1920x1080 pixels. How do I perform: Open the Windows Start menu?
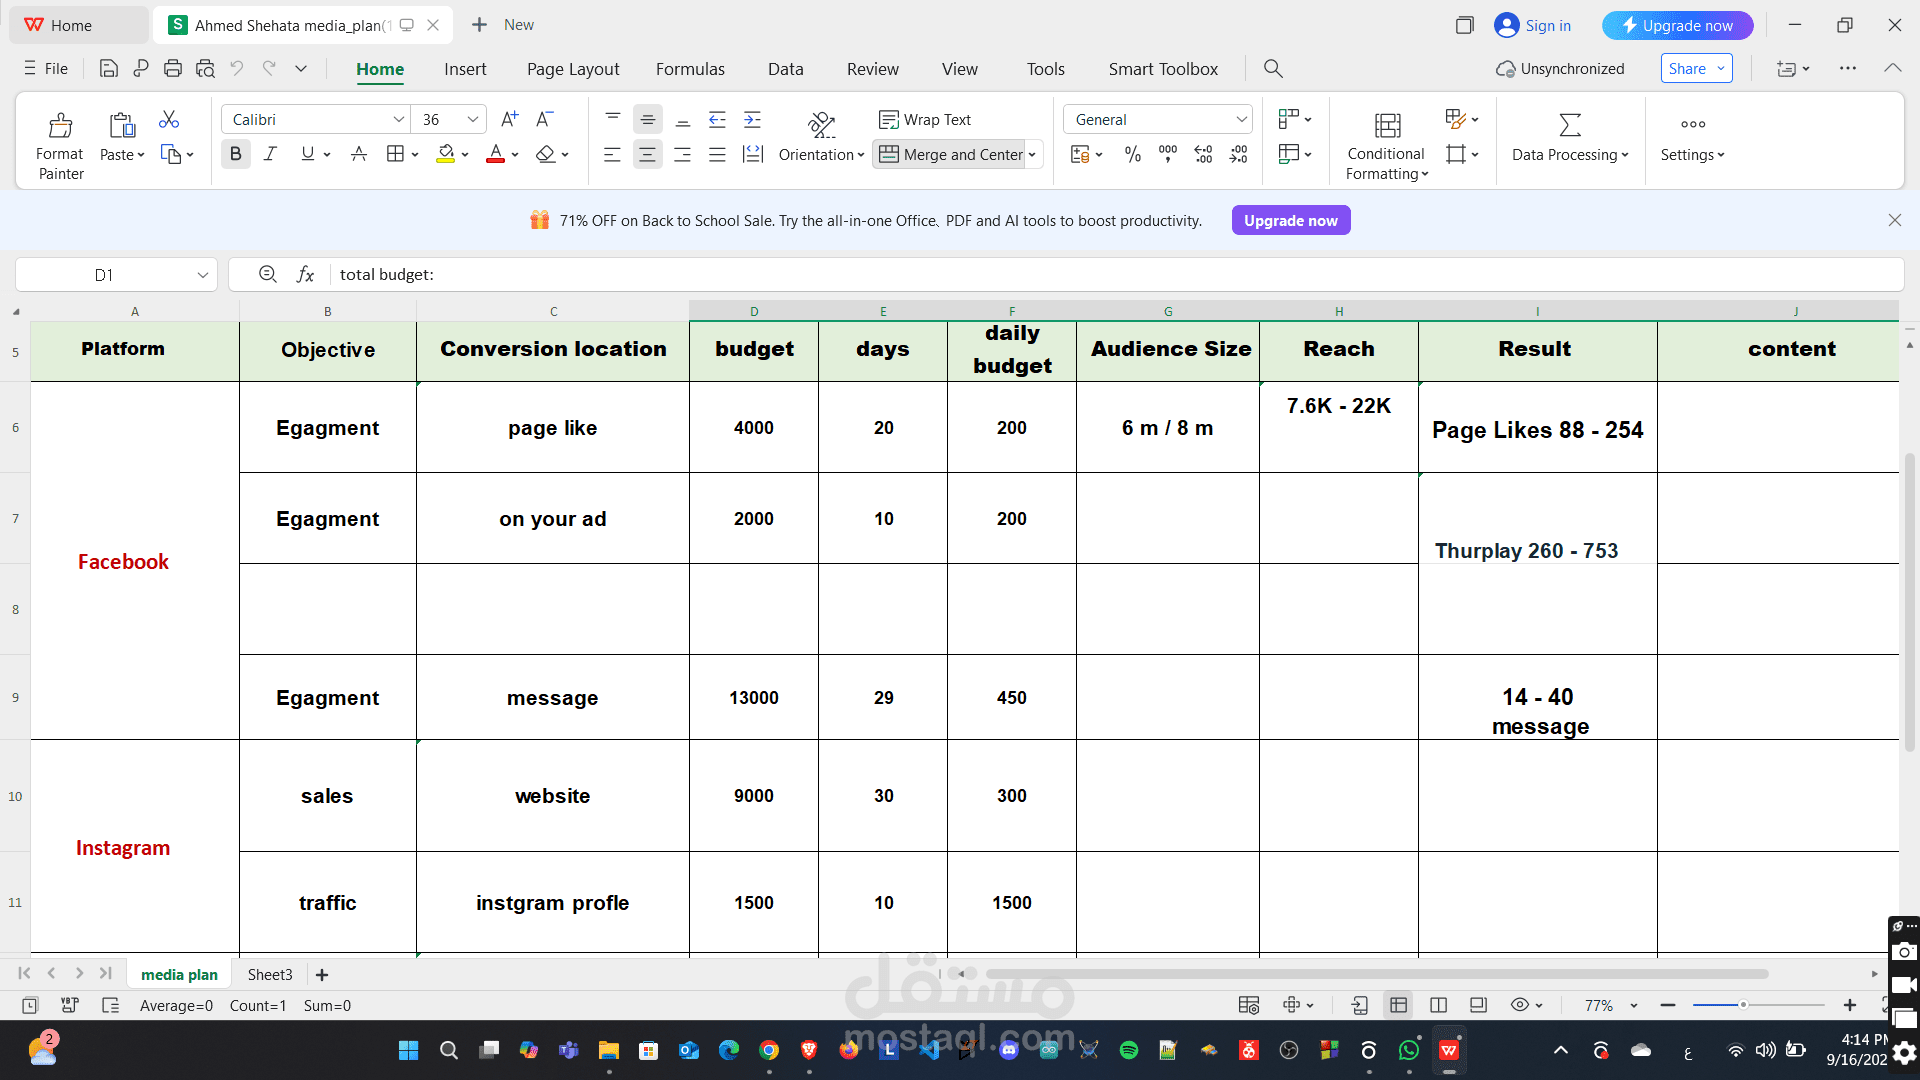coord(408,1050)
